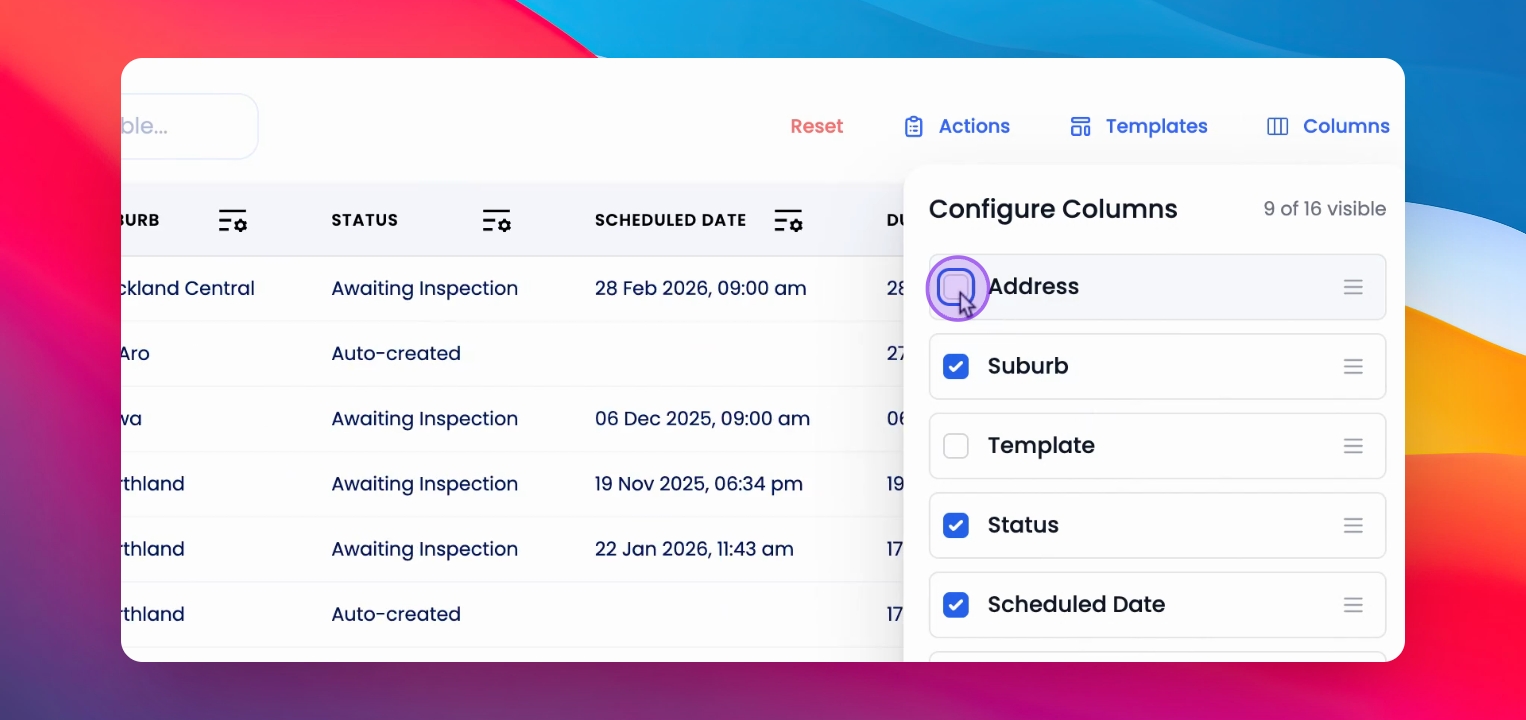1526x720 pixels.
Task: Click the SCHEDULED DATE column header
Action: pos(671,220)
